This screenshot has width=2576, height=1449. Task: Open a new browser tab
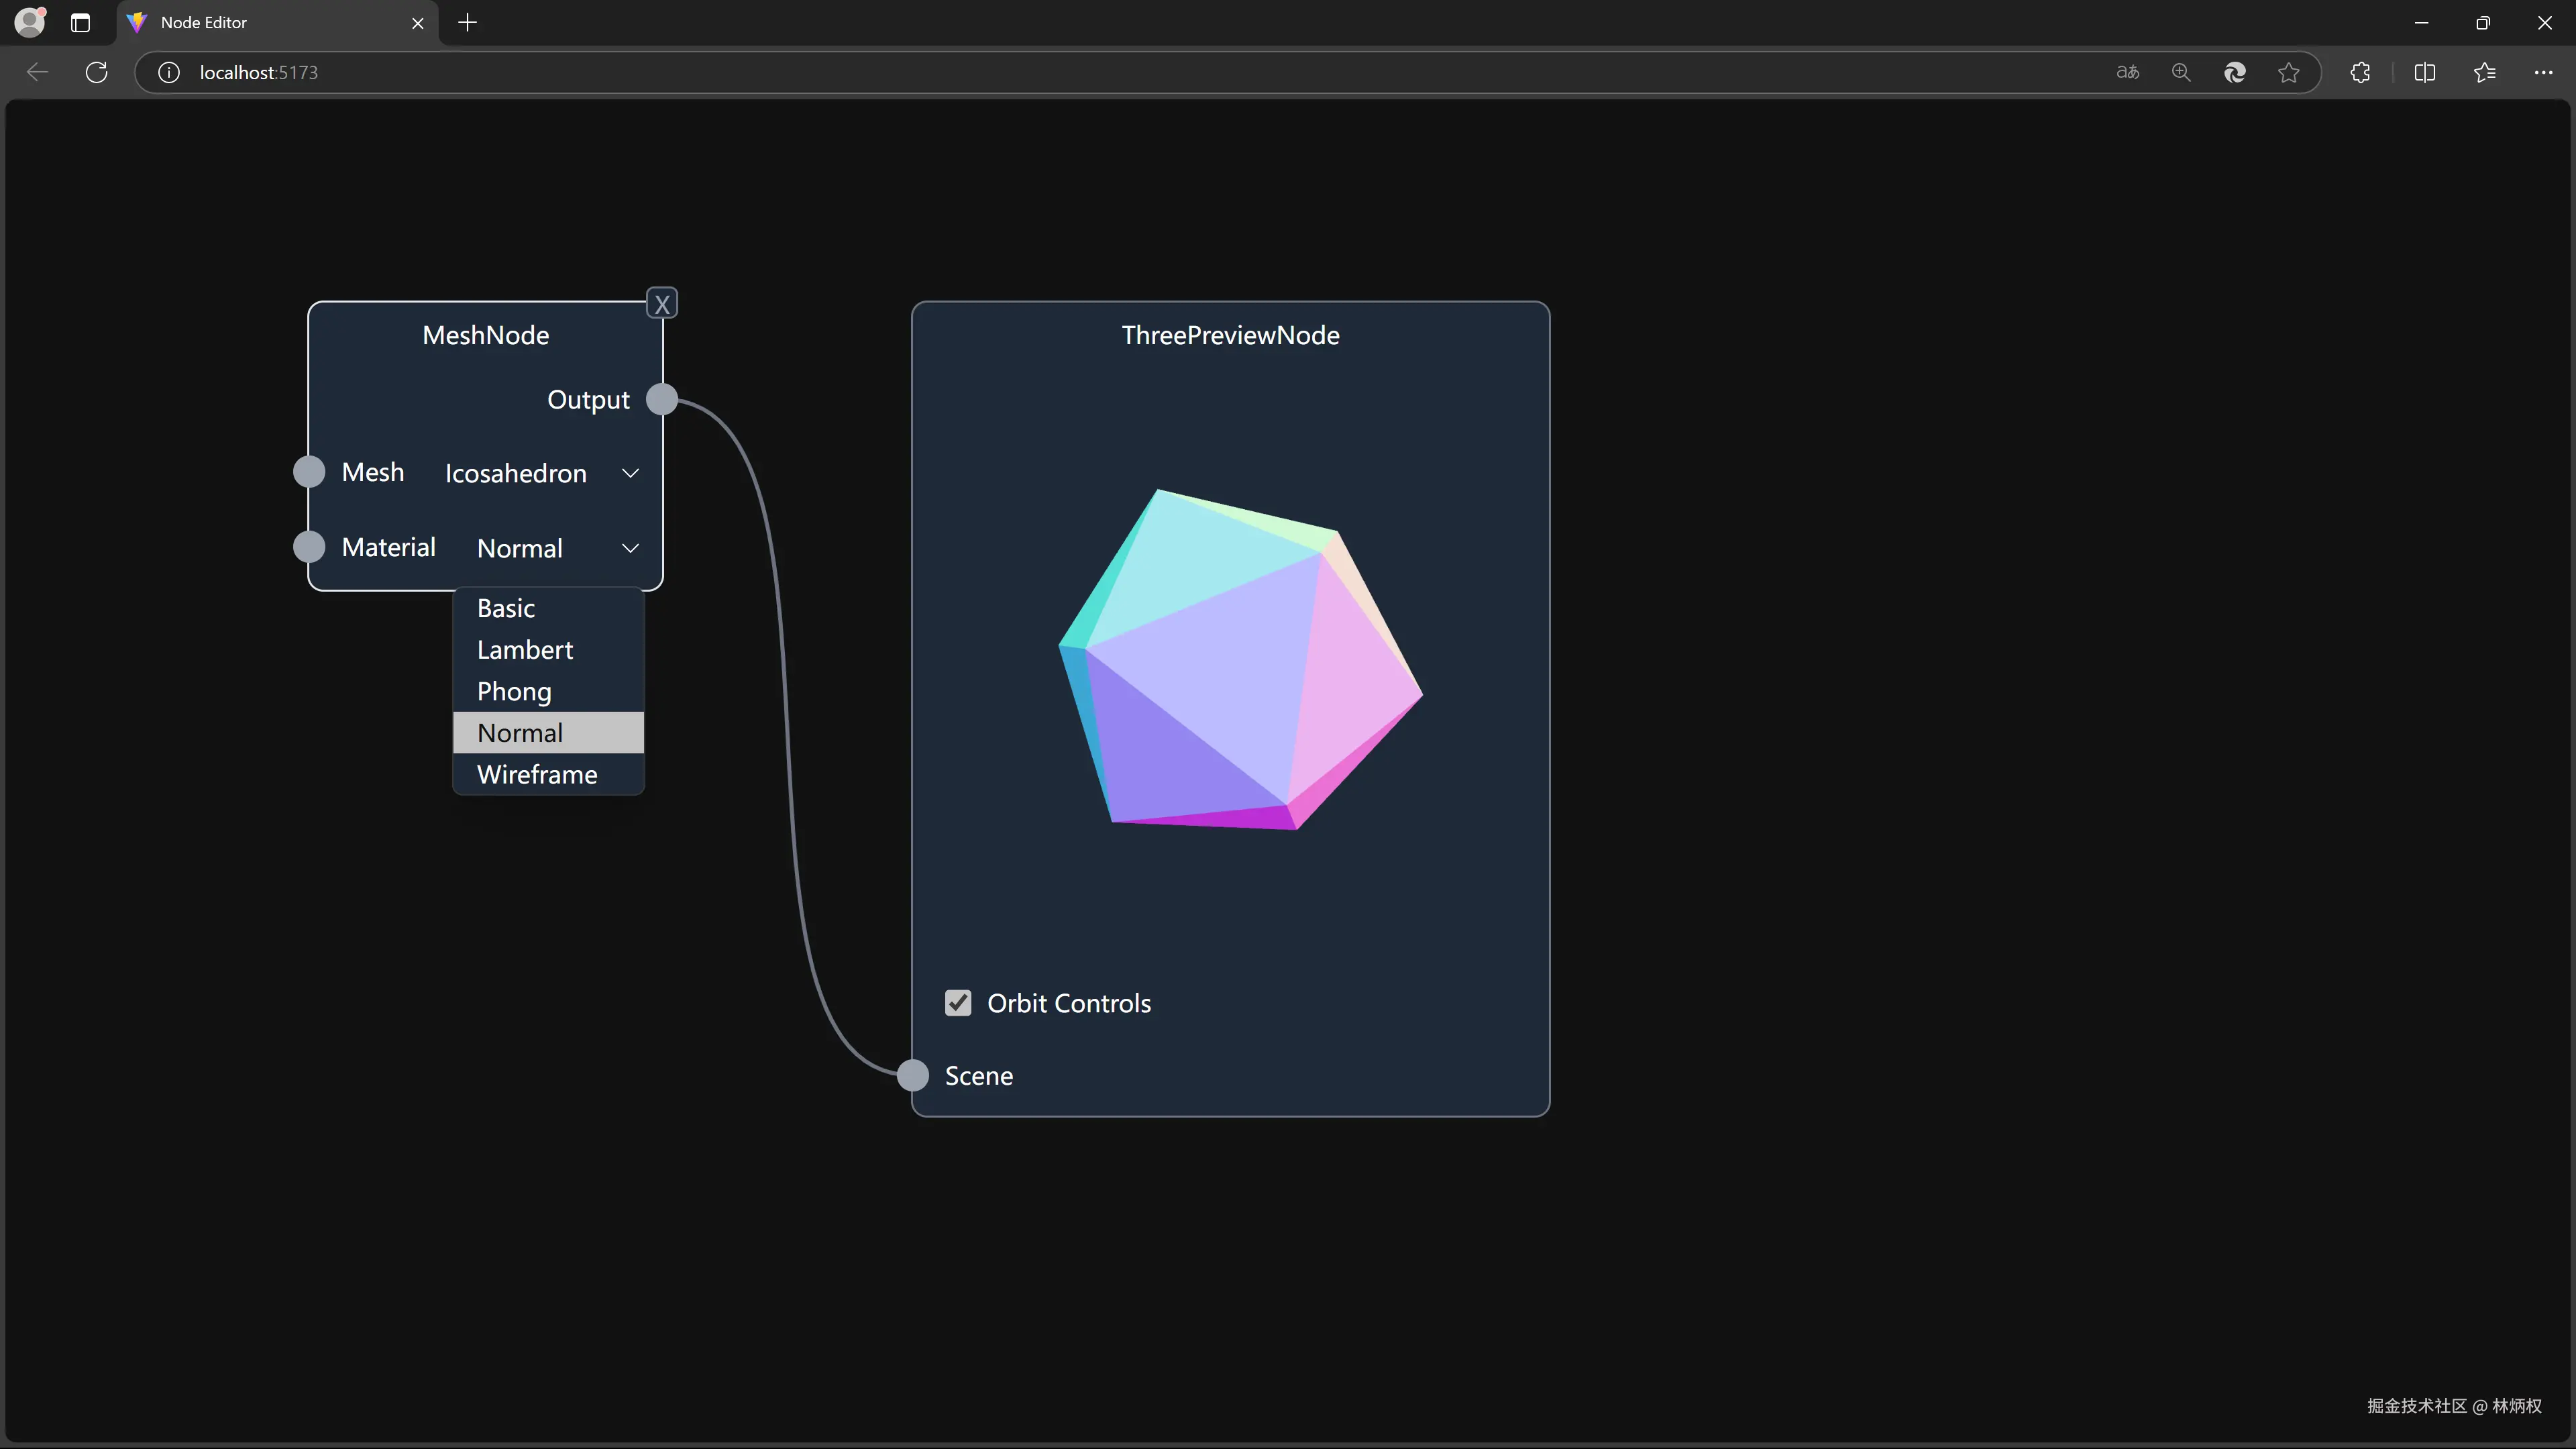467,22
